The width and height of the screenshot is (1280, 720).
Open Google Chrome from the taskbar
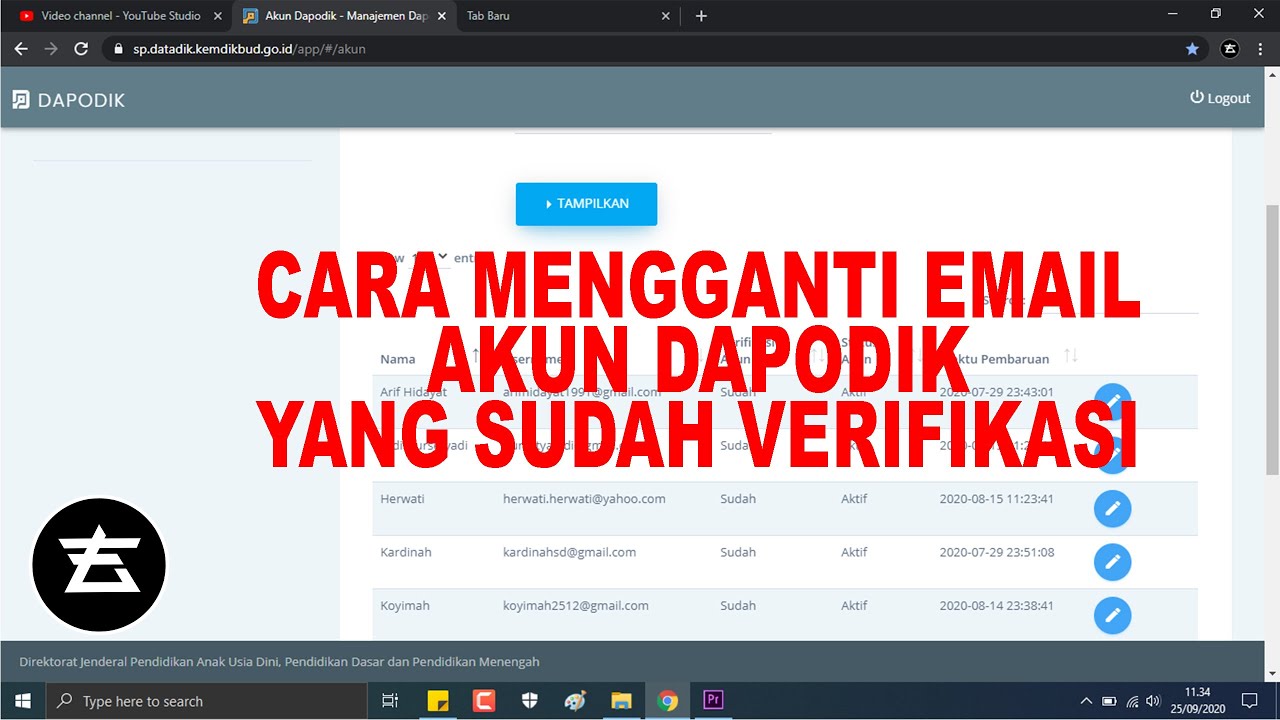[667, 701]
